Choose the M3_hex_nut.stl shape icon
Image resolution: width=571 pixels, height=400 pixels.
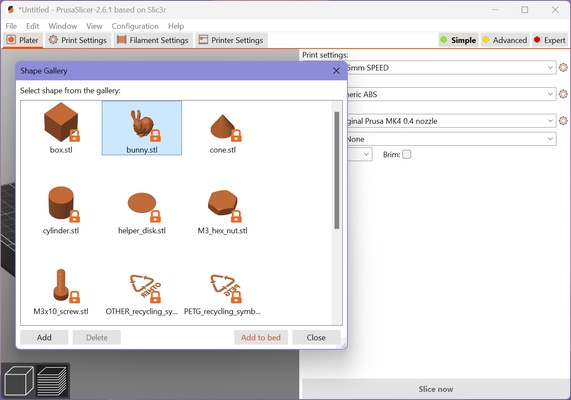(225, 205)
